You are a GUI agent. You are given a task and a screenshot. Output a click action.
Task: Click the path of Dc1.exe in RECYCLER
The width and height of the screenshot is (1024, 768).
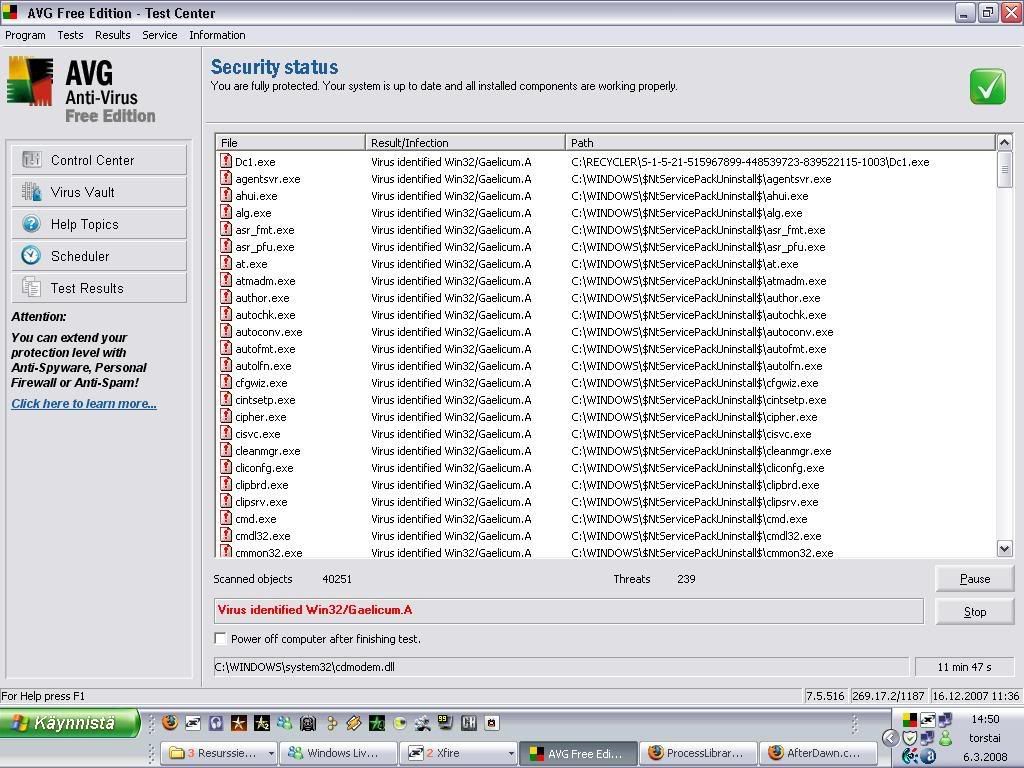(x=750, y=162)
